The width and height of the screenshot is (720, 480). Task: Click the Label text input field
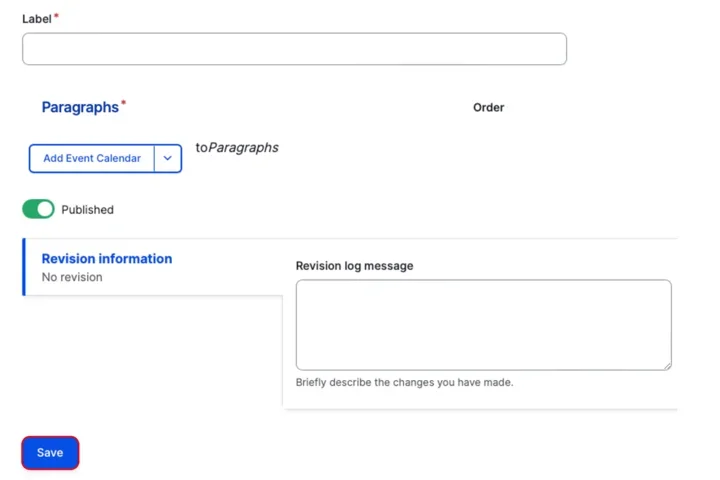coord(294,49)
